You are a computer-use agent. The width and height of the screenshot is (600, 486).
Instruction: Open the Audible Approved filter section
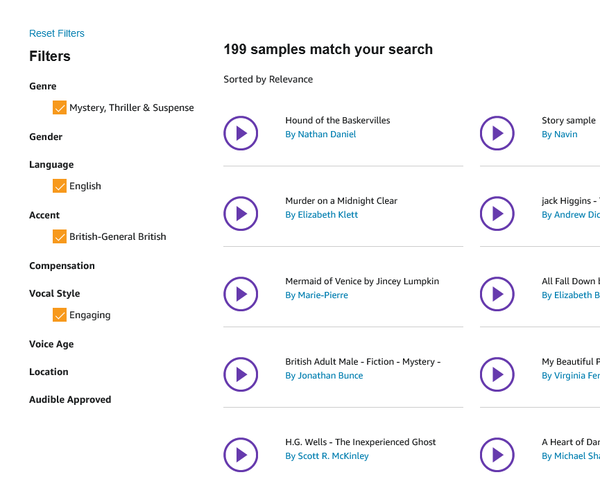(70, 400)
